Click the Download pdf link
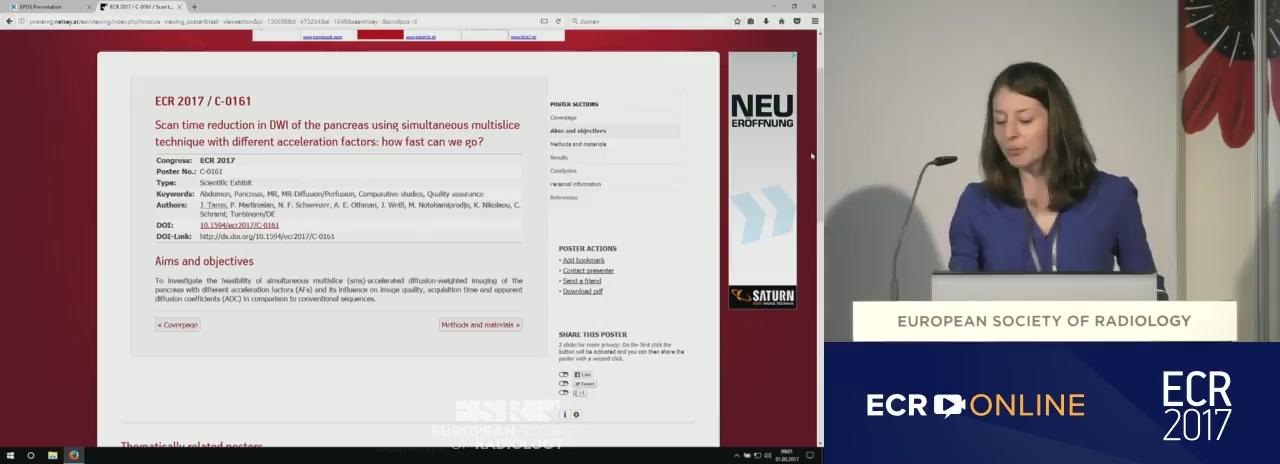Screen dimensions: 1280x464 [583, 291]
